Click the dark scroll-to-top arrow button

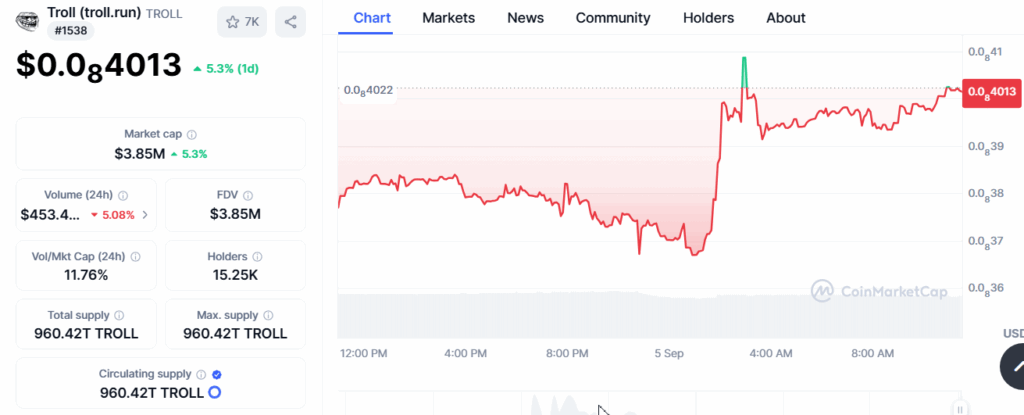[1012, 366]
